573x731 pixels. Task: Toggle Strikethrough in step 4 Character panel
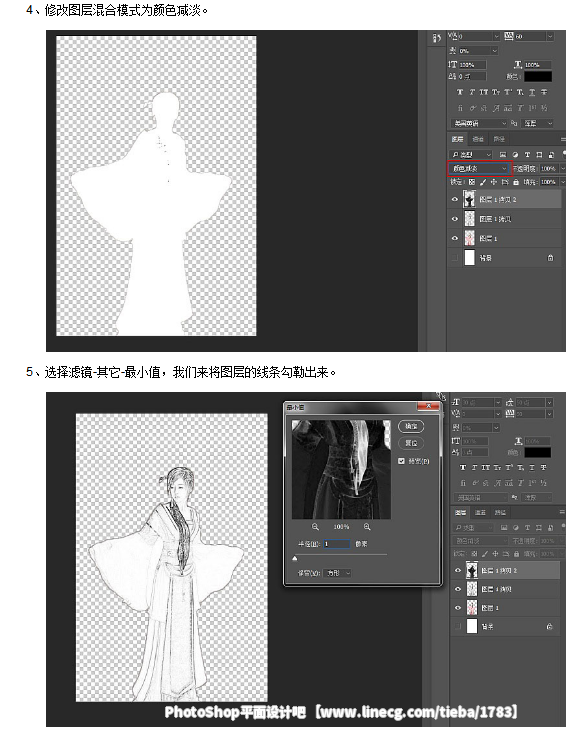coord(544,92)
